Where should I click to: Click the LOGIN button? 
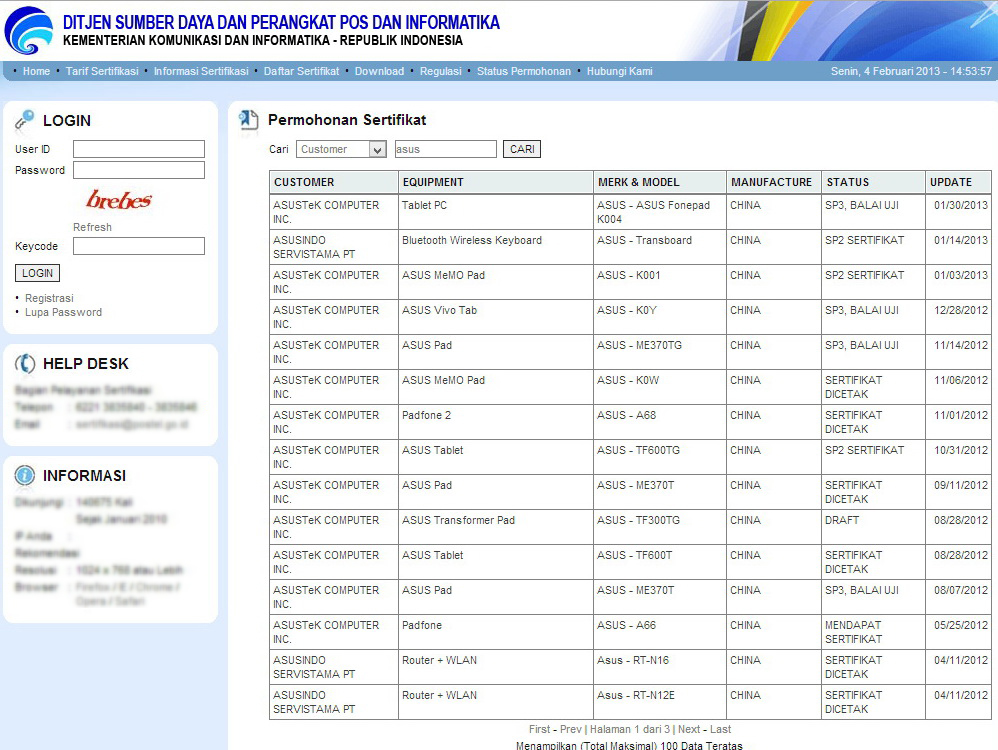pos(38,273)
